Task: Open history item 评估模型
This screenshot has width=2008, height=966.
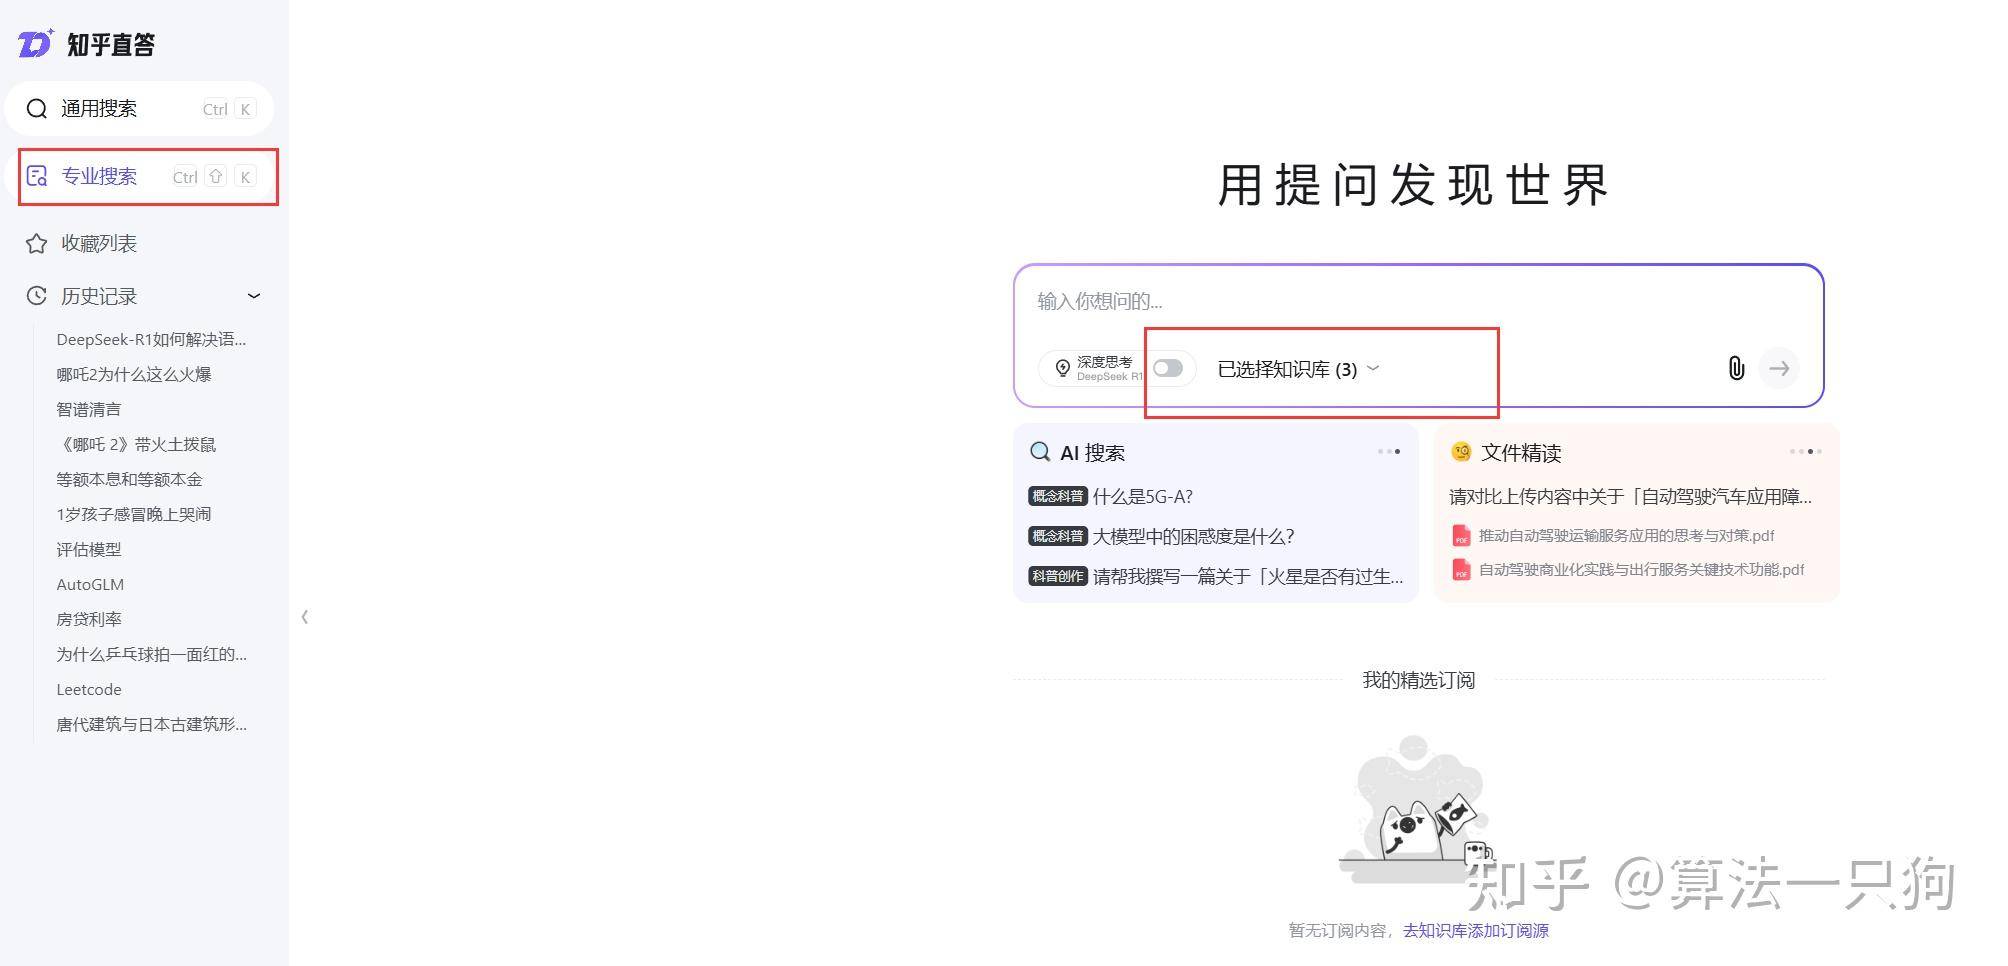Action: tap(89, 549)
